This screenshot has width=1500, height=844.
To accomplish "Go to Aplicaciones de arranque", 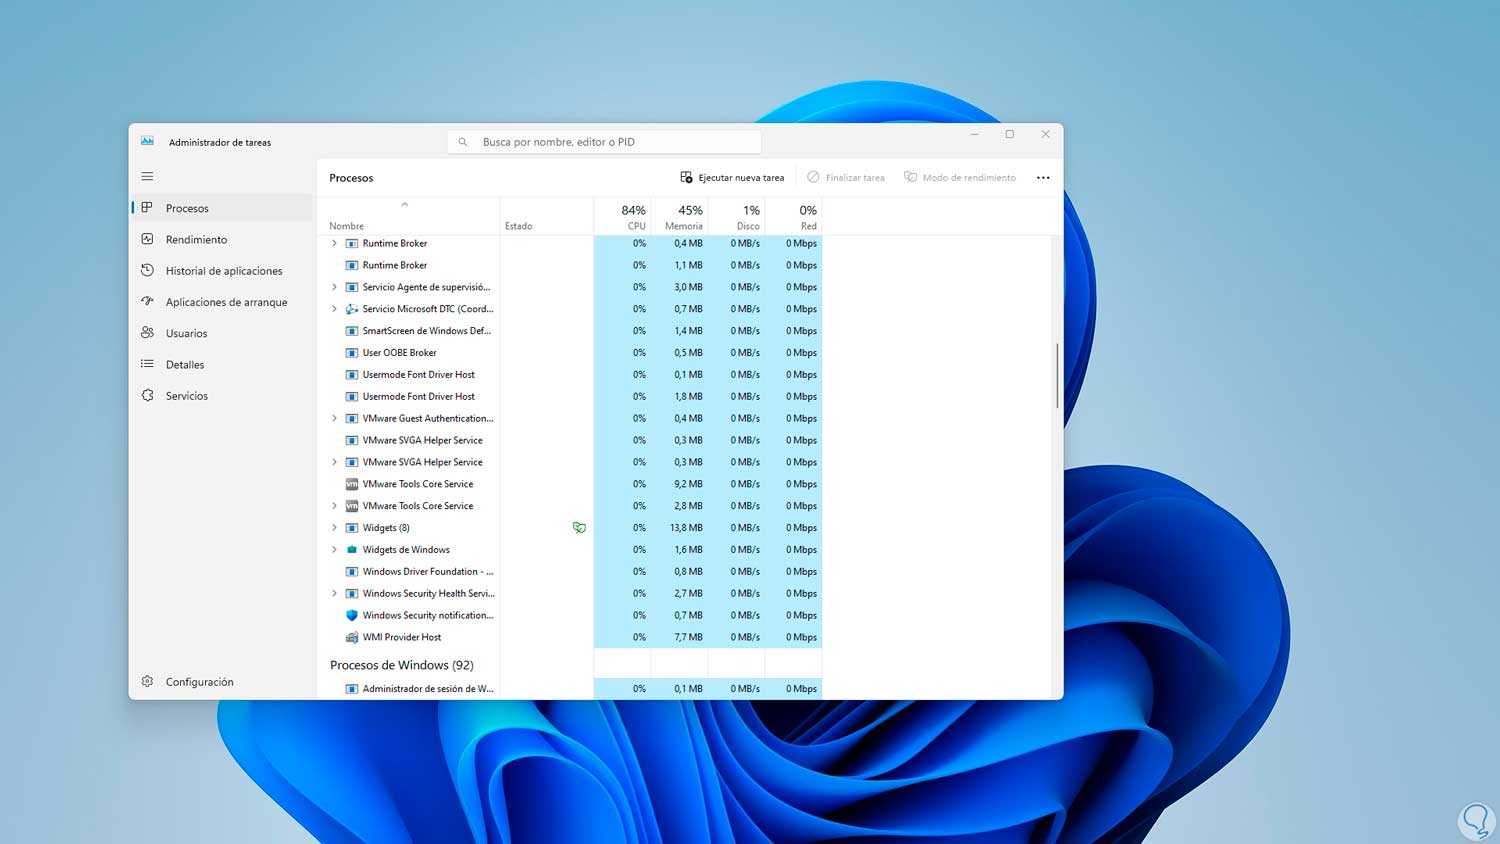I will (x=222, y=302).
